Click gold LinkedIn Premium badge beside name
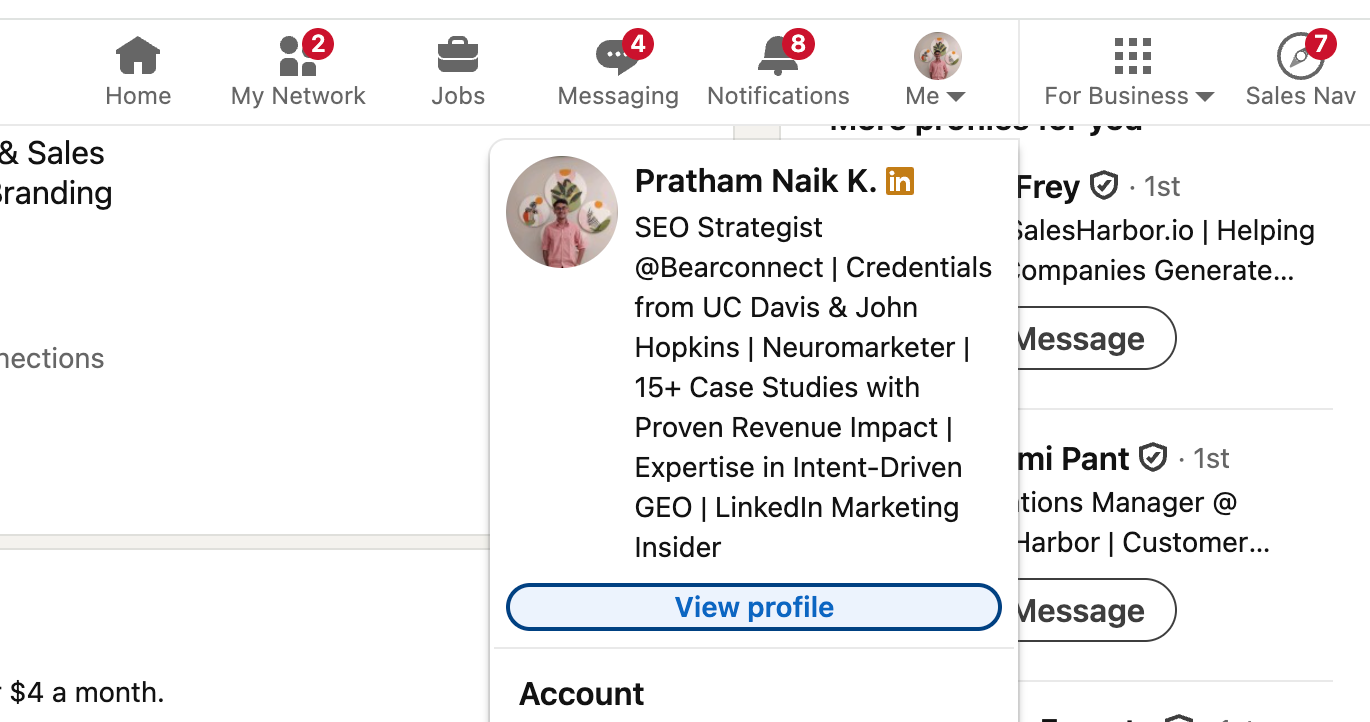The height and width of the screenshot is (722, 1370). pyautogui.click(x=900, y=181)
